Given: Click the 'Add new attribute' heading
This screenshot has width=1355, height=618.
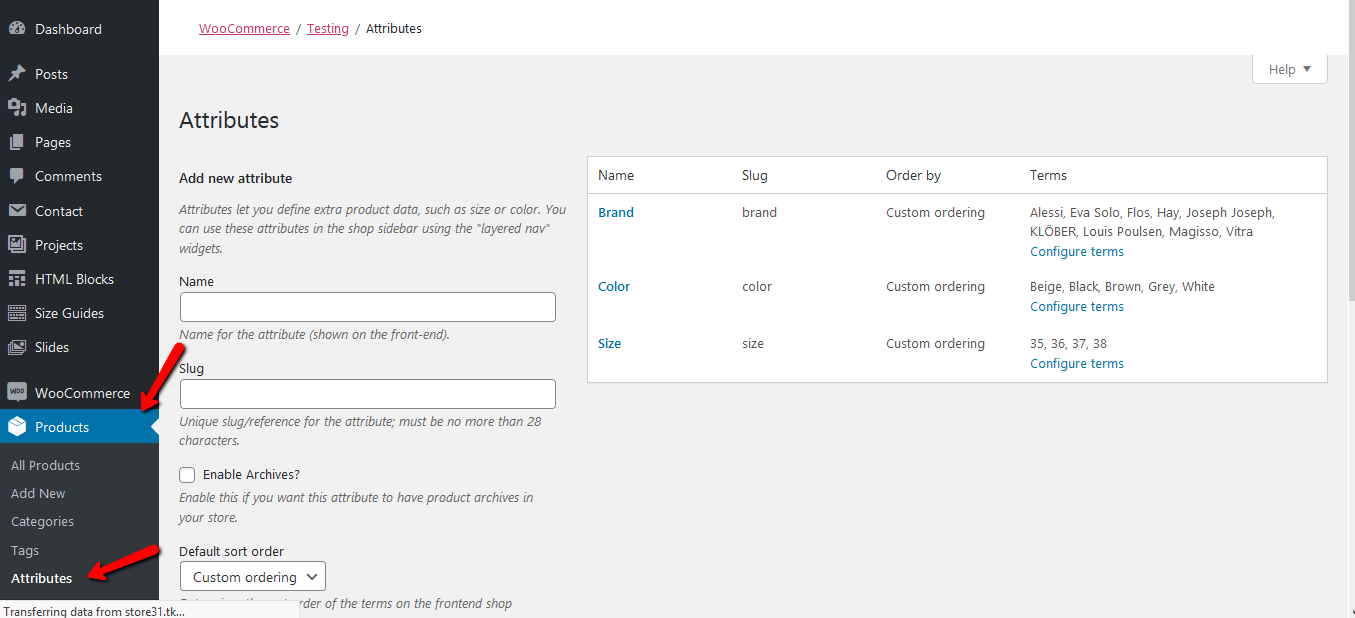Looking at the screenshot, I should click(x=235, y=178).
